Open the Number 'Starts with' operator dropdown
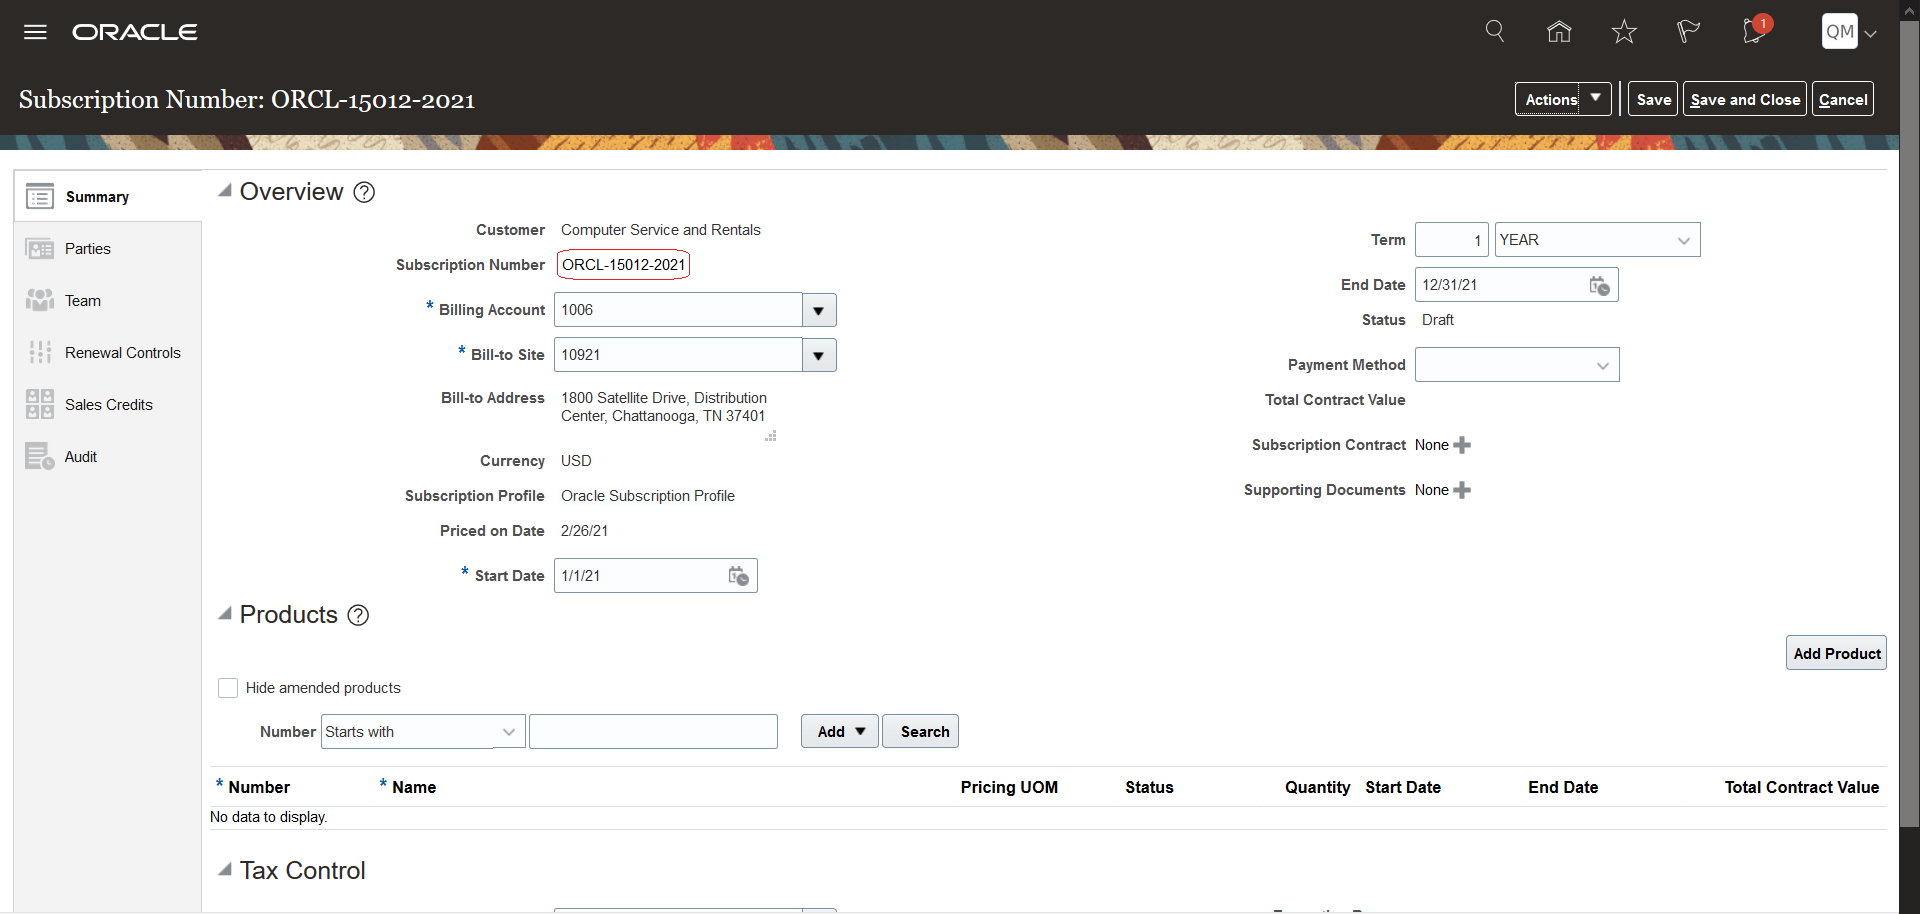1920x914 pixels. pos(423,731)
